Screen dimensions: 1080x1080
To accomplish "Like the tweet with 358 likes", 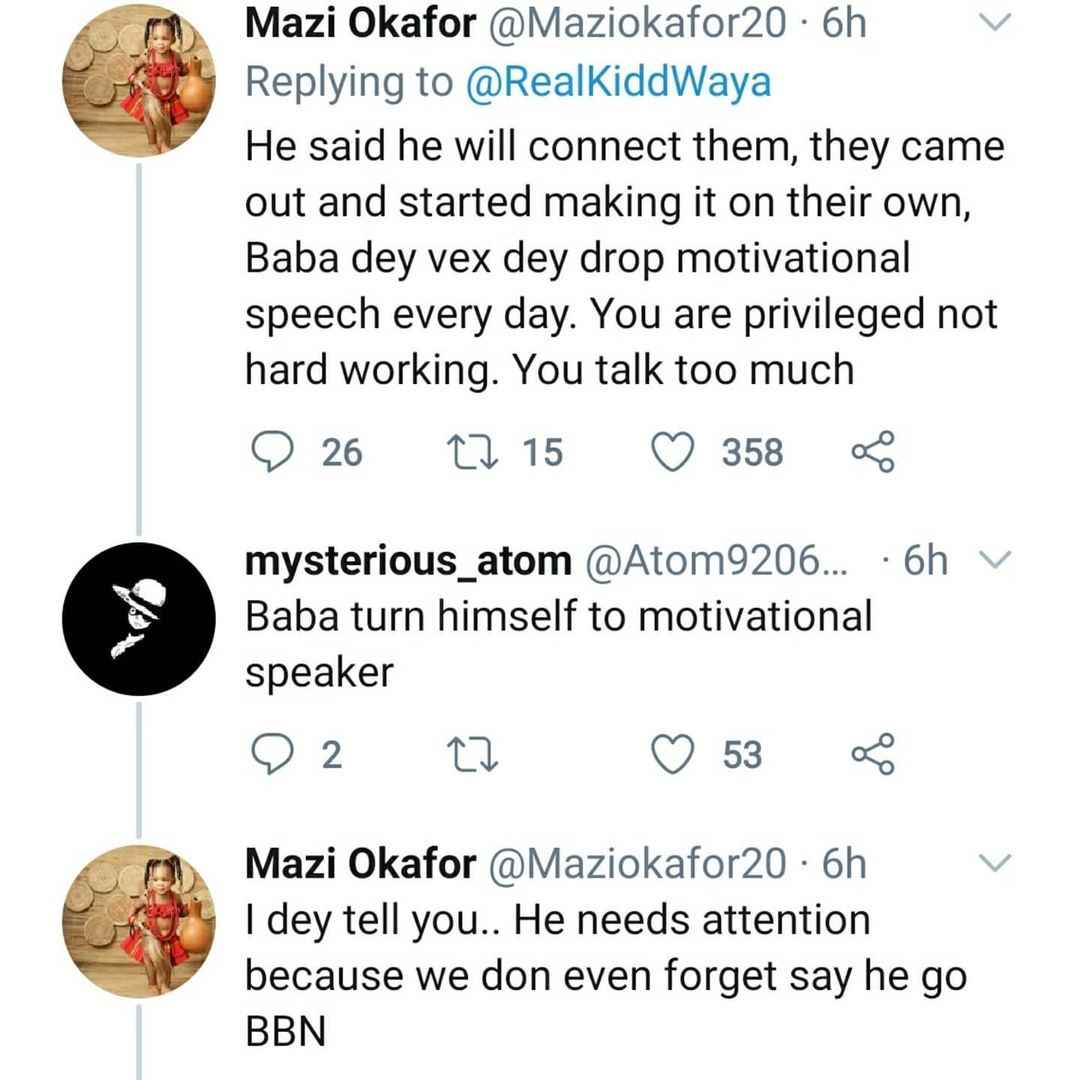I will click(673, 452).
